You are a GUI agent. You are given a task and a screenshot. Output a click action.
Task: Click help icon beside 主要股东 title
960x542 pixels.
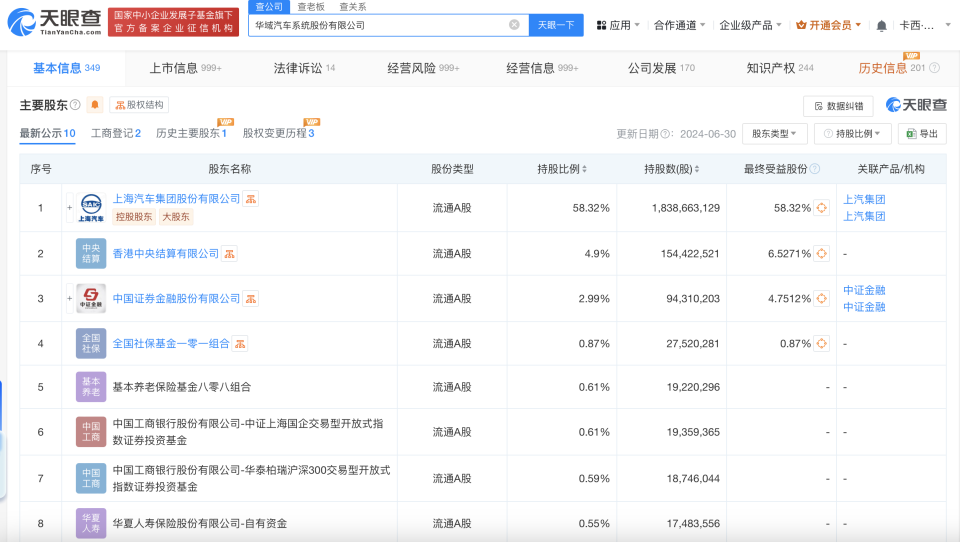[75, 105]
